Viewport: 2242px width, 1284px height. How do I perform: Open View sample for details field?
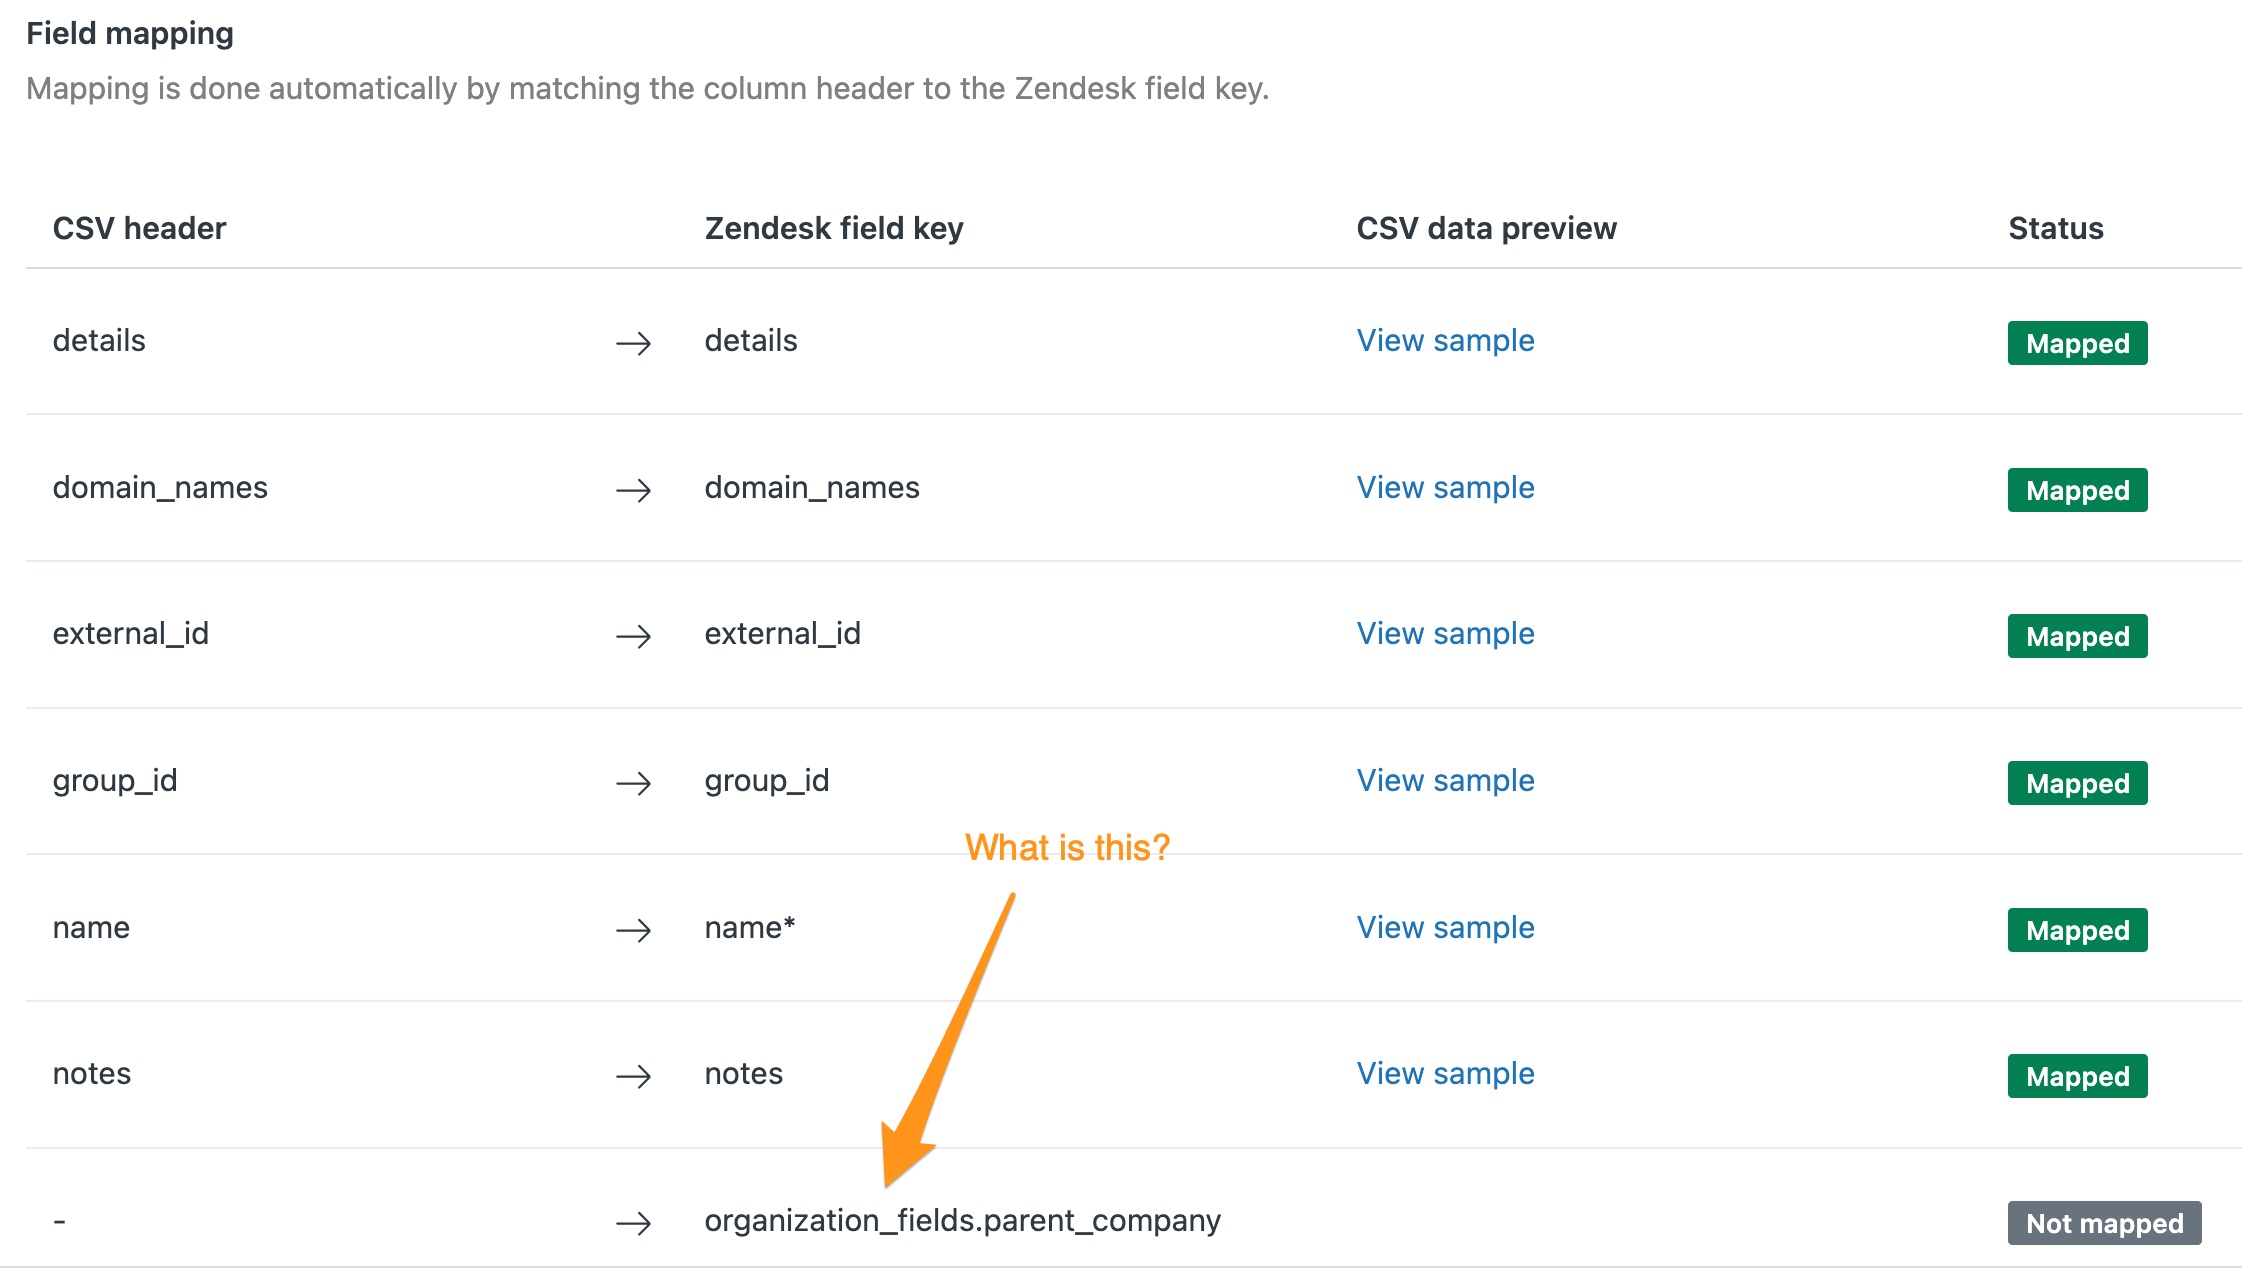point(1445,341)
